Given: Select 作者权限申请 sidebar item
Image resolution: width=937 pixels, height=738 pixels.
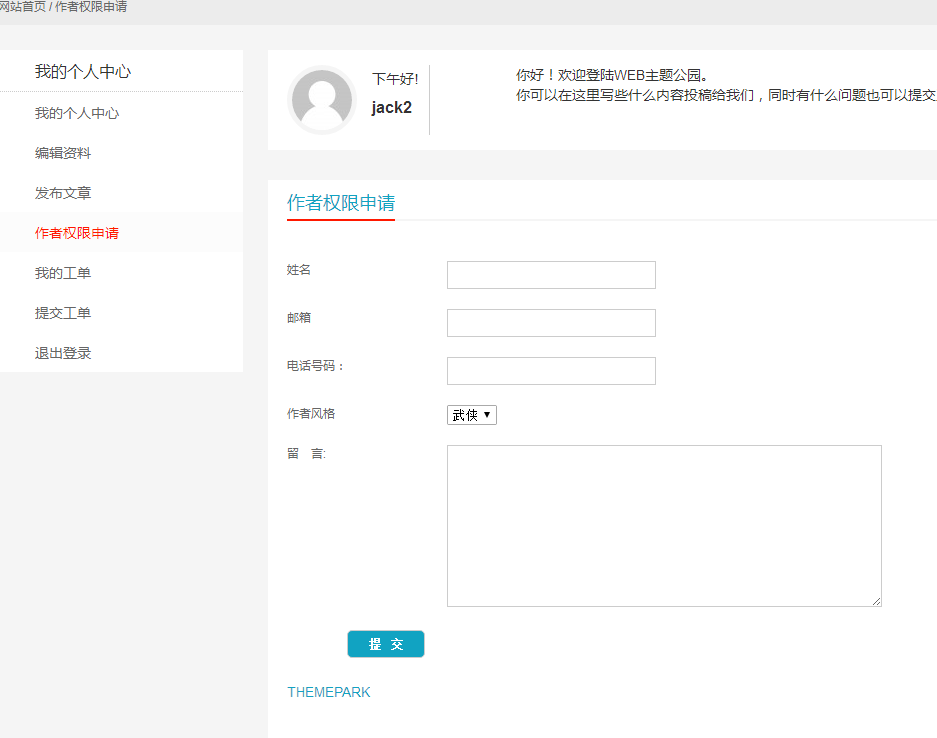Looking at the screenshot, I should [x=75, y=232].
